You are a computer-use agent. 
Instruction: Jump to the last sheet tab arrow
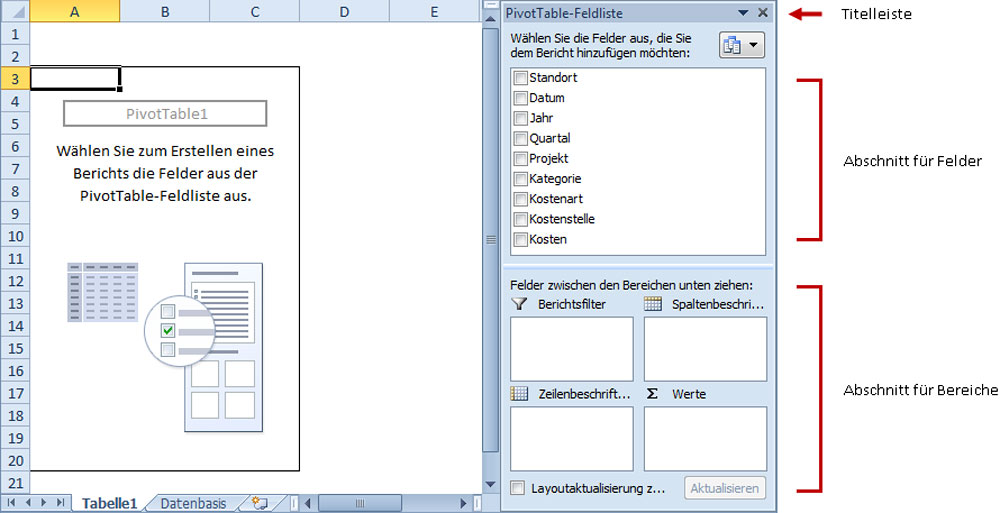[x=61, y=503]
